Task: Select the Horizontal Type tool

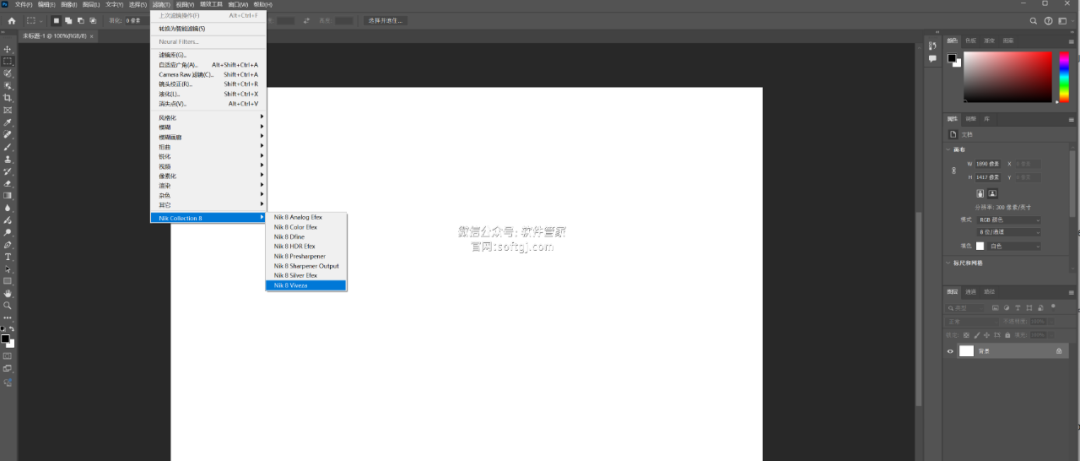Action: [8, 256]
